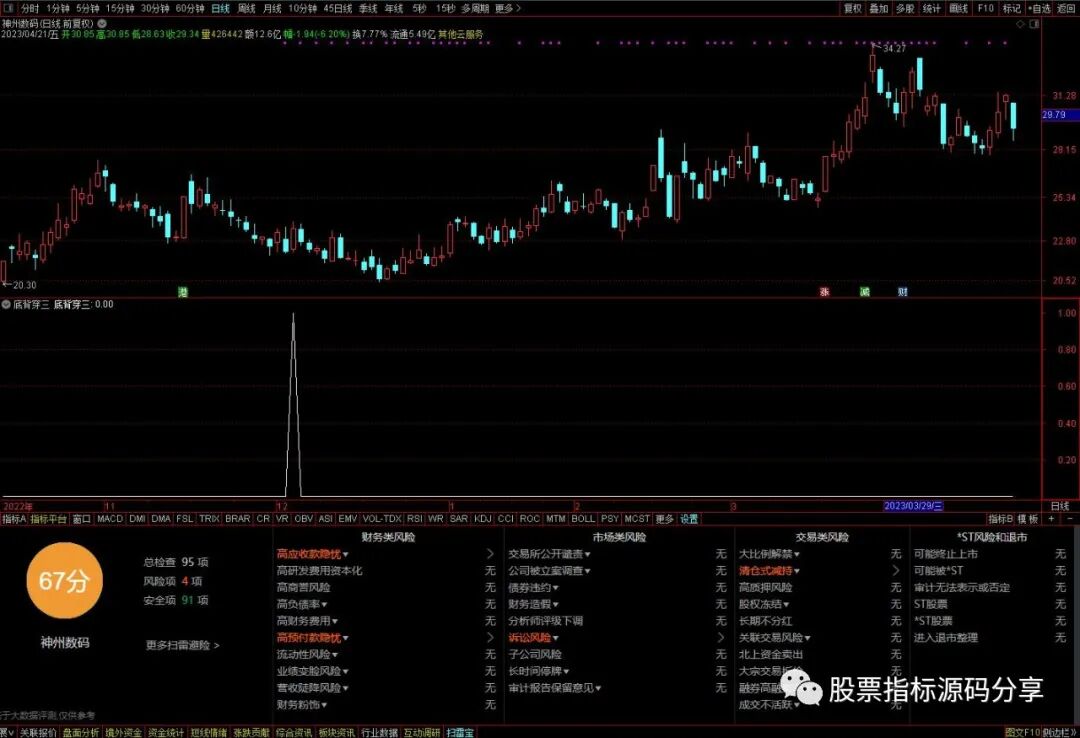Click the red 涨 marker under the chart
This screenshot has width=1080, height=738.
pyautogui.click(x=824, y=292)
